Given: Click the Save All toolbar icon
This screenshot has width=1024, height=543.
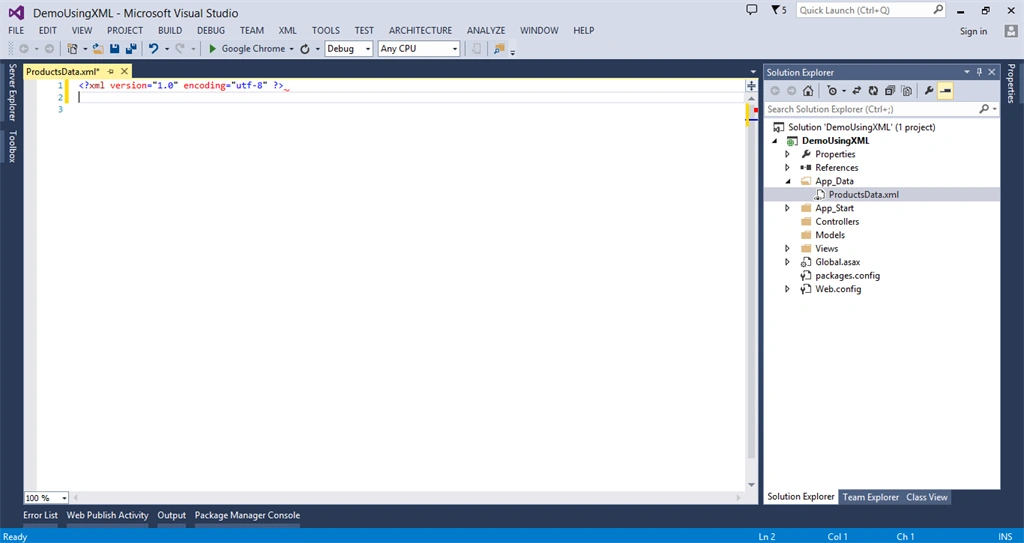Looking at the screenshot, I should pos(131,48).
